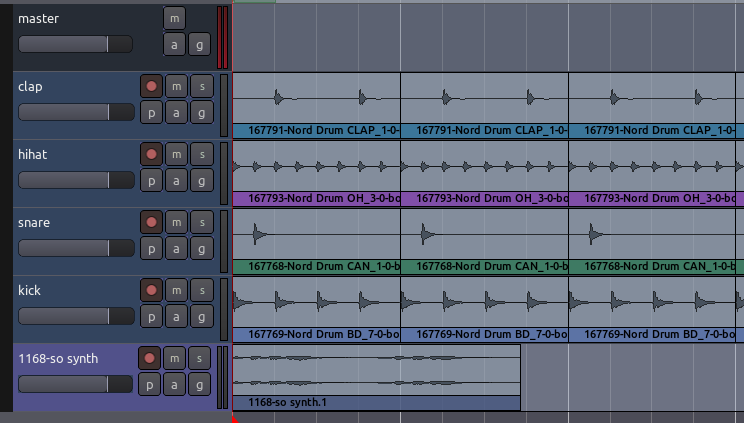Click the clap track gain fader
744x423 pixels.
click(76, 112)
